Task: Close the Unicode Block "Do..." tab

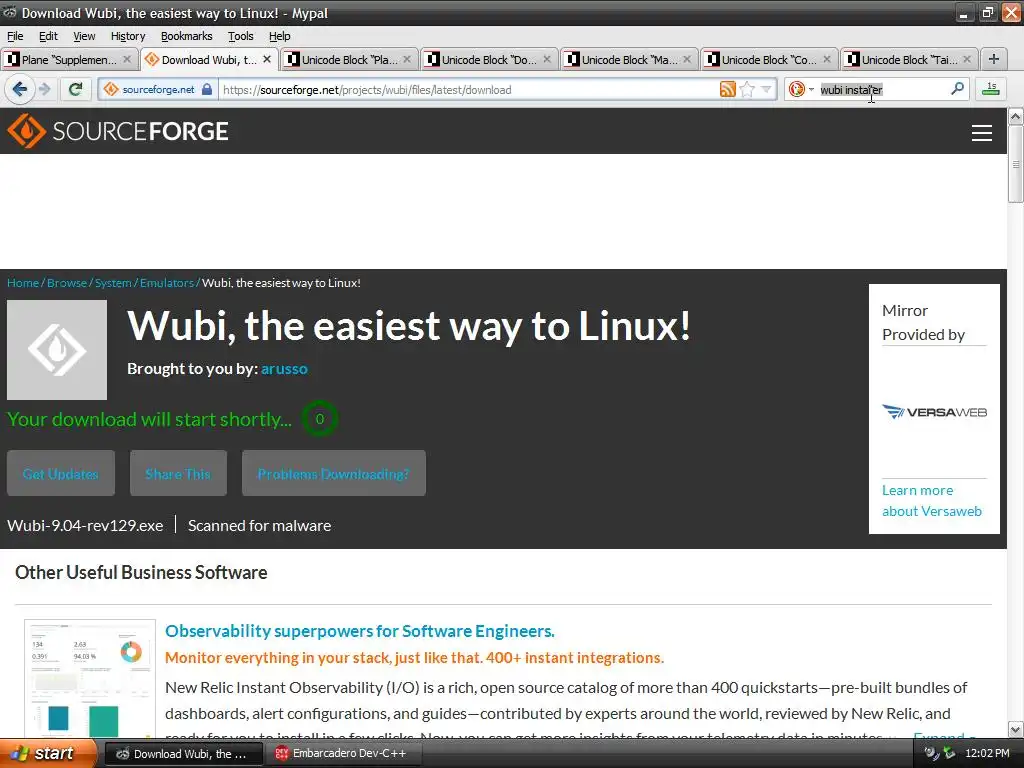Action: point(547,59)
